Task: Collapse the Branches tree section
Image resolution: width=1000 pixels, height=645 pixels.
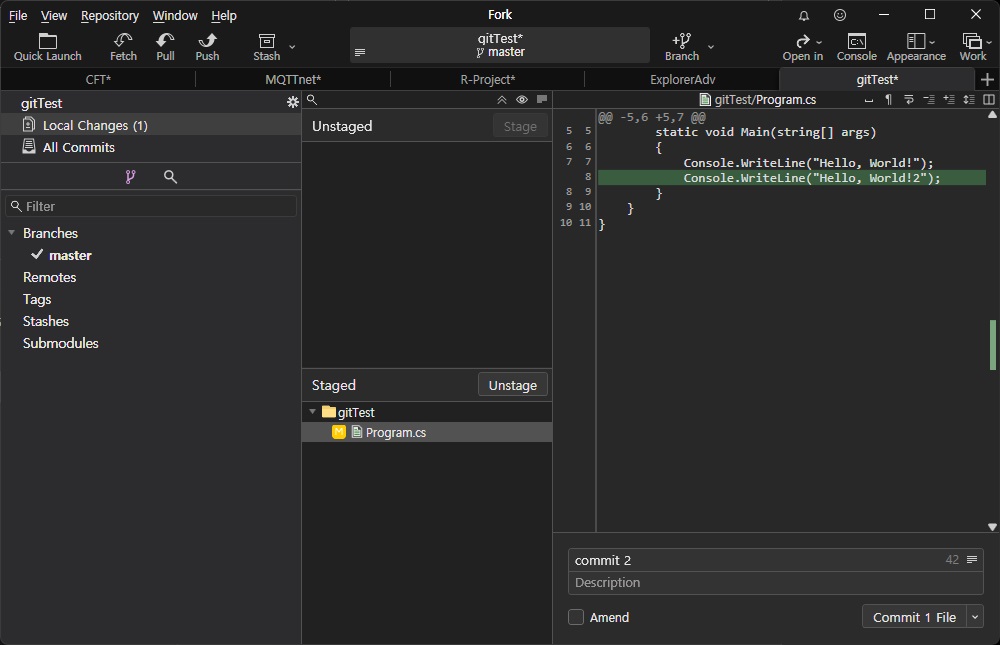Action: (11, 232)
